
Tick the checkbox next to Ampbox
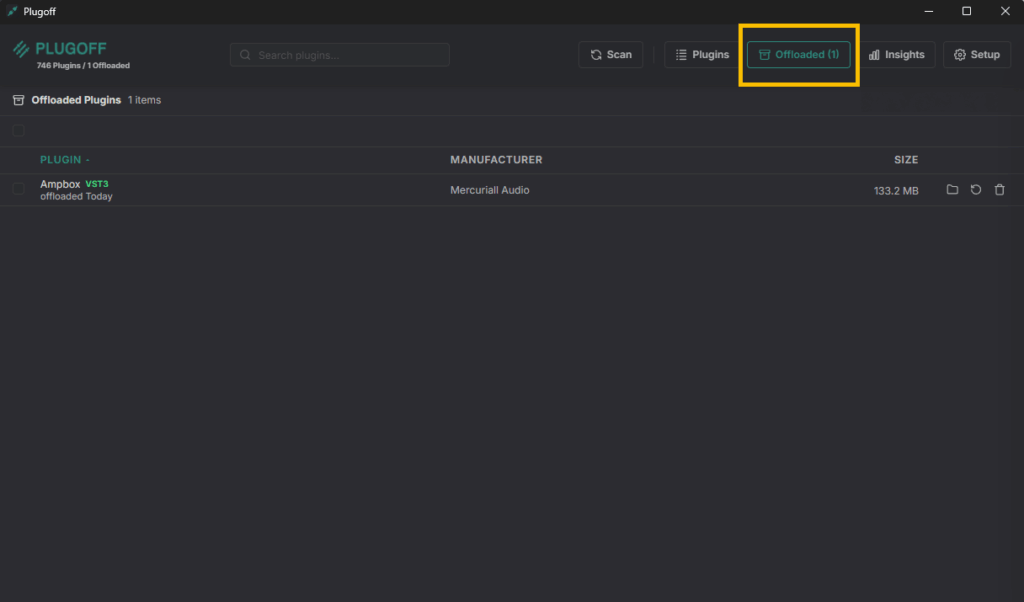click(x=18, y=189)
